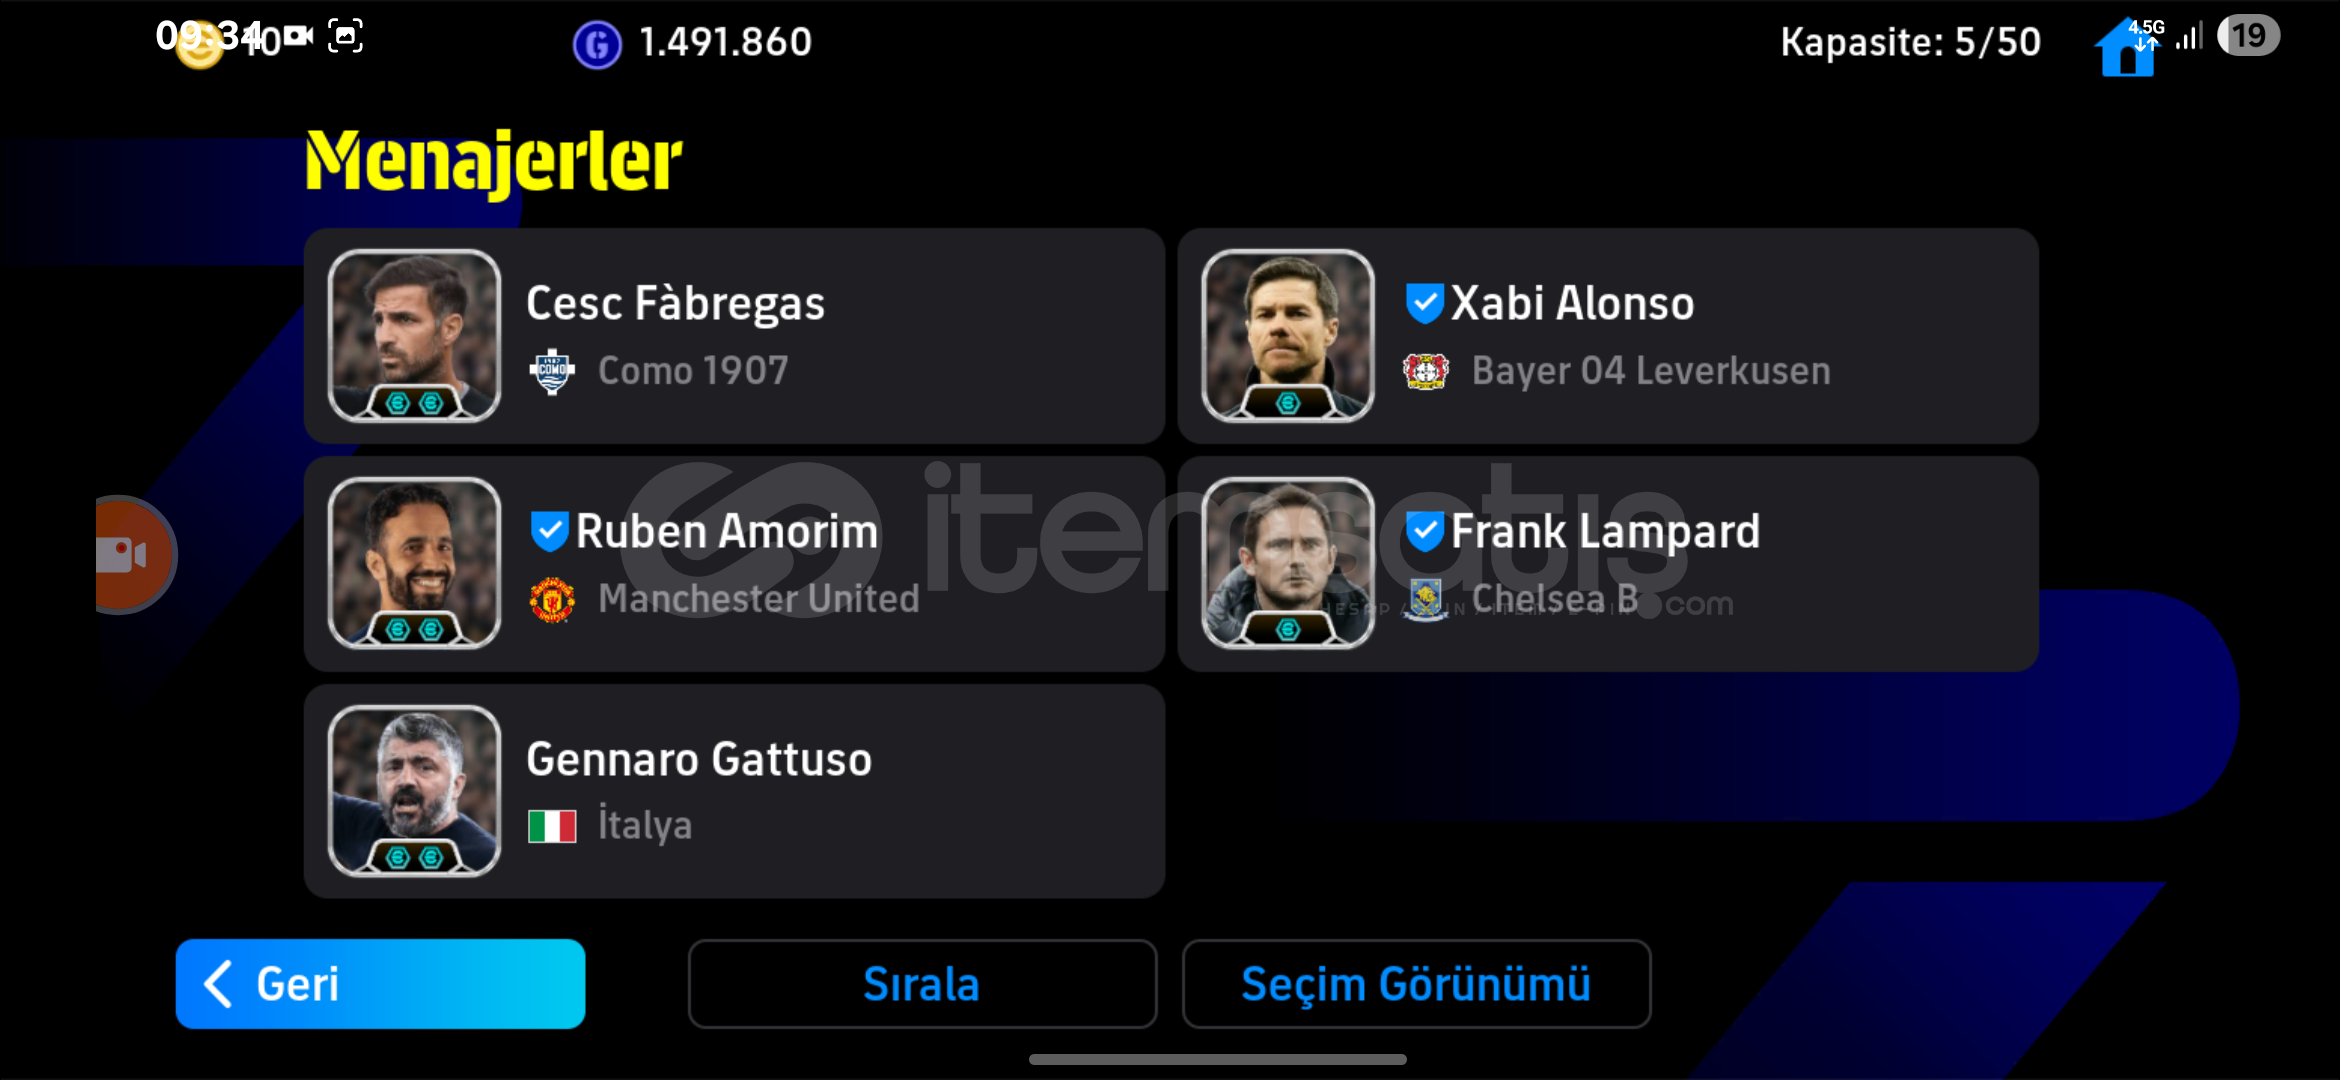The image size is (2352, 1080).
Task: Select the Cesc Fàbregas manager card
Action: point(734,336)
